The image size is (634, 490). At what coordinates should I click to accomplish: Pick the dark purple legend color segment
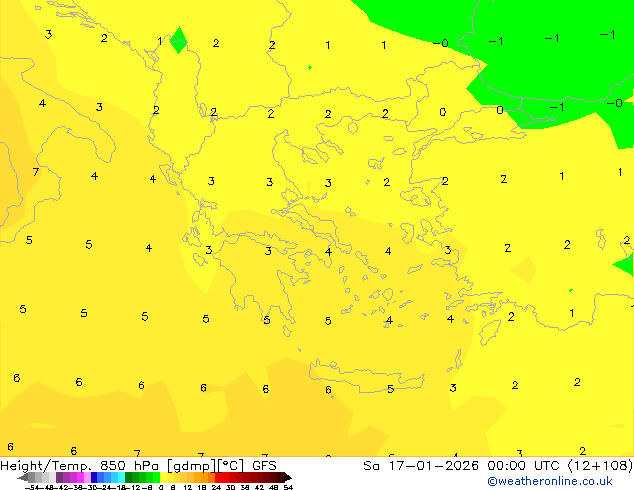pyautogui.click(x=59, y=477)
